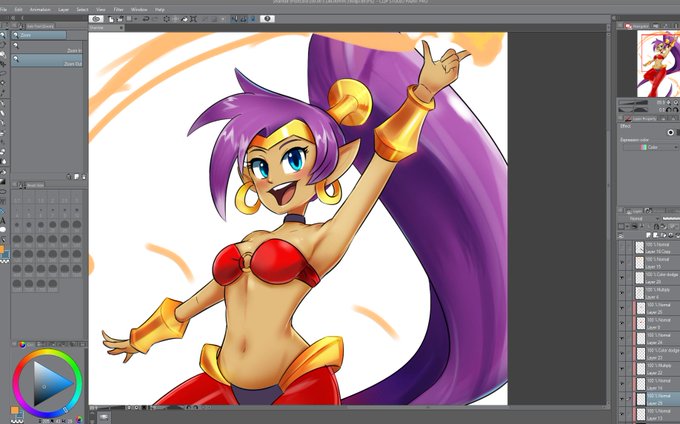Click the orange main color swatch
680x424 pixels.
(x=15, y=410)
